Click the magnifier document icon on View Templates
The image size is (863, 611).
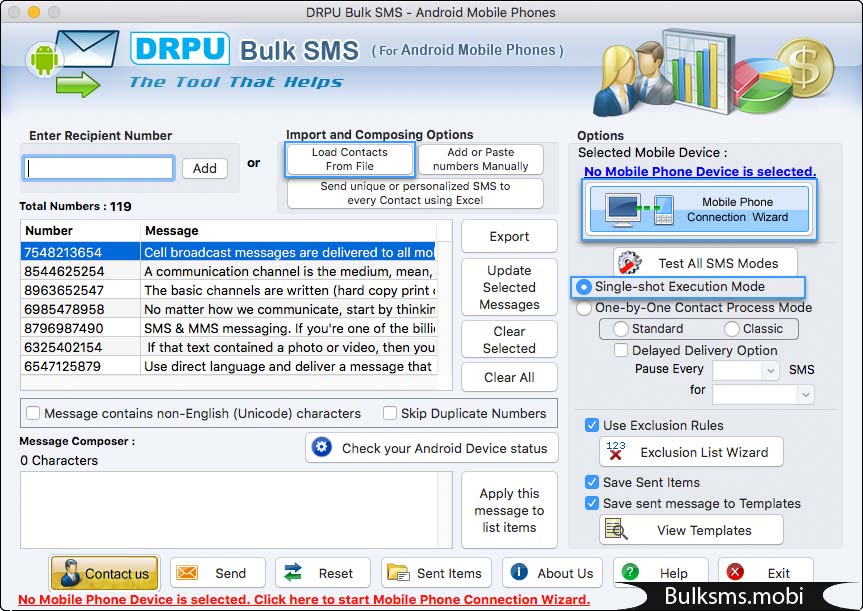click(x=616, y=530)
